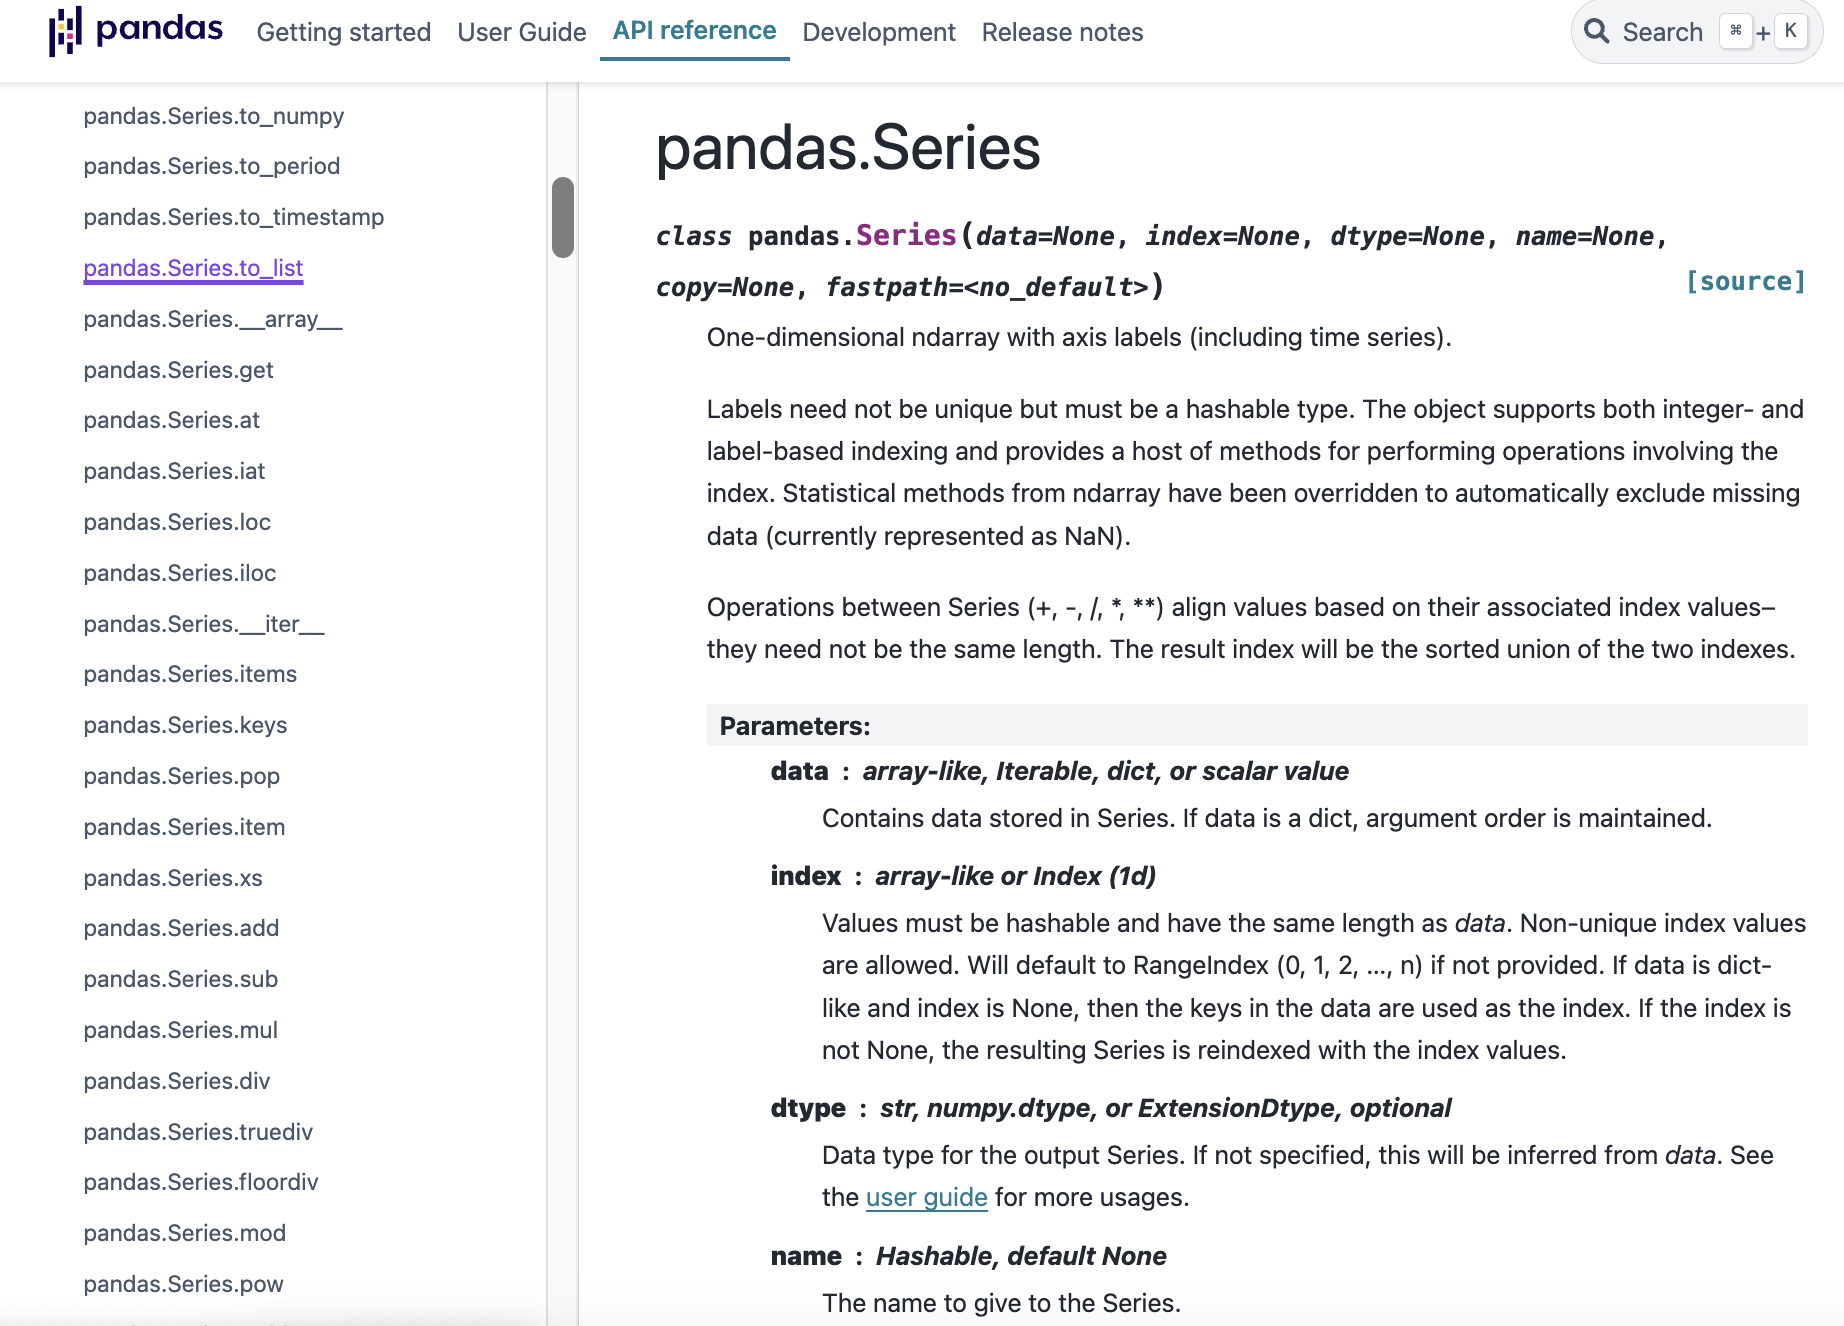Follow the user guide link
Image resolution: width=1844 pixels, height=1326 pixels.
coord(926,1197)
